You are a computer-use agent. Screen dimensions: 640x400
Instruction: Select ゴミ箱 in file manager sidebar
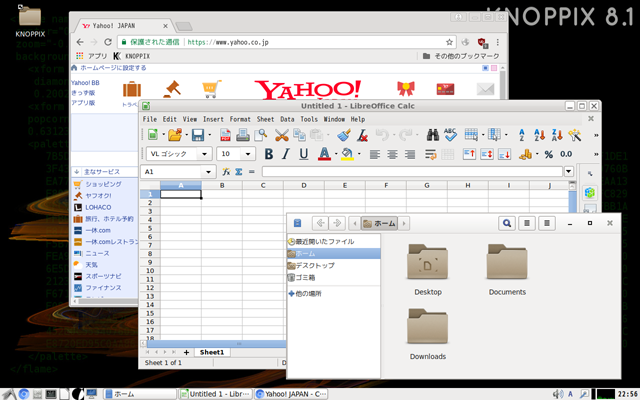(334, 278)
